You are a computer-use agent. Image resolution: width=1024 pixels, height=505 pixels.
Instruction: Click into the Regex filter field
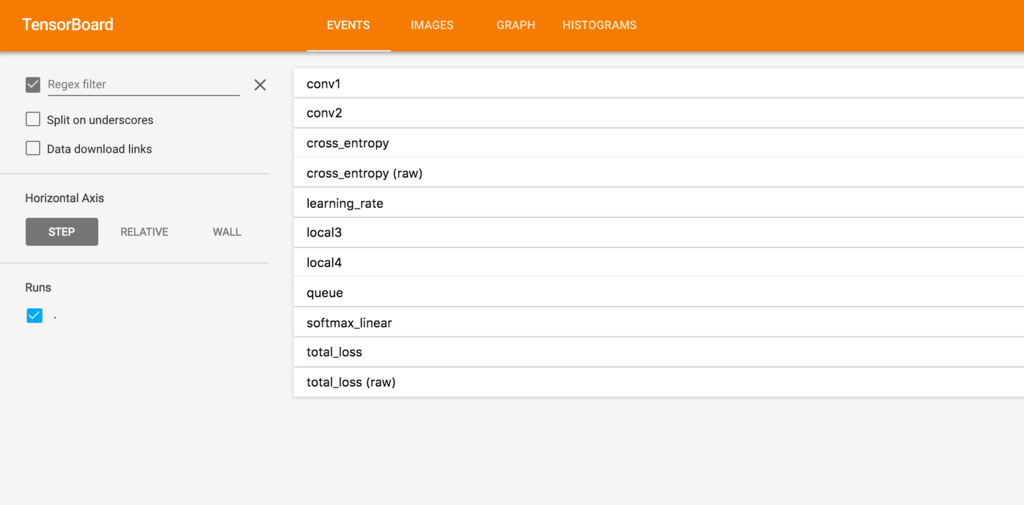(x=144, y=85)
